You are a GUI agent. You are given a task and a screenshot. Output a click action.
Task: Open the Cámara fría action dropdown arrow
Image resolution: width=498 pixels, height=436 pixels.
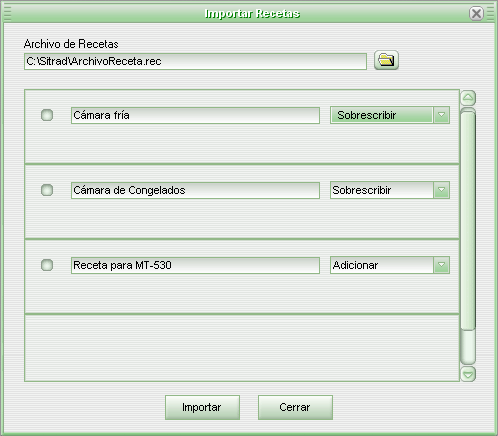[441, 115]
